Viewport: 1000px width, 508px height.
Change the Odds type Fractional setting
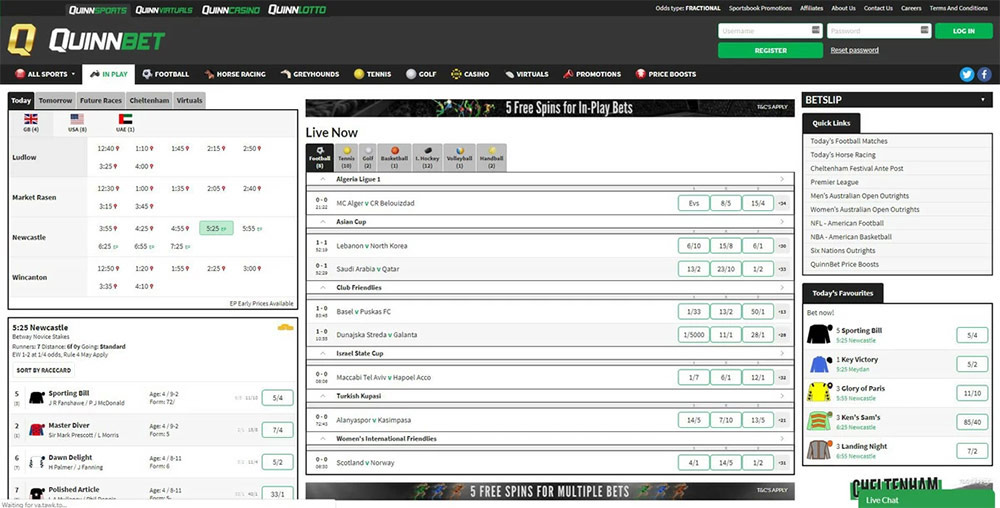tap(688, 8)
